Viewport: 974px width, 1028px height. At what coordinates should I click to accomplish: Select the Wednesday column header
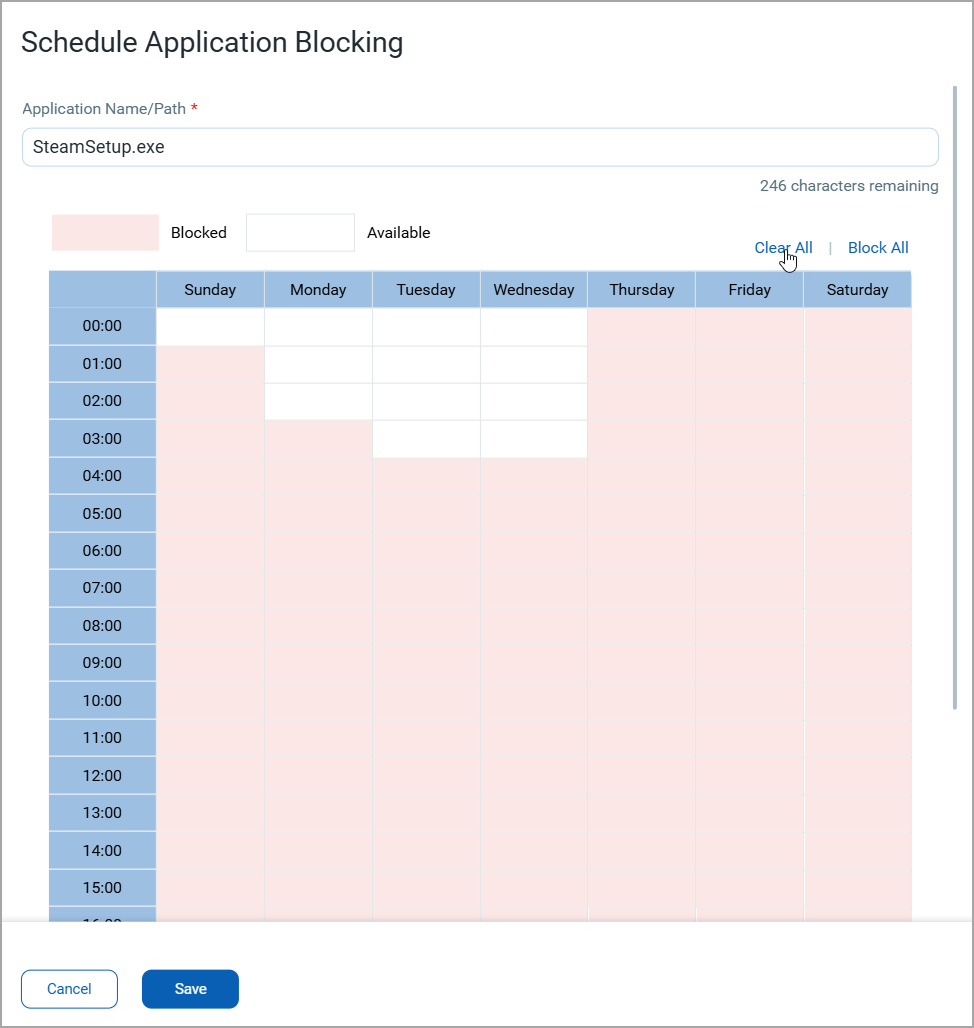(x=534, y=290)
